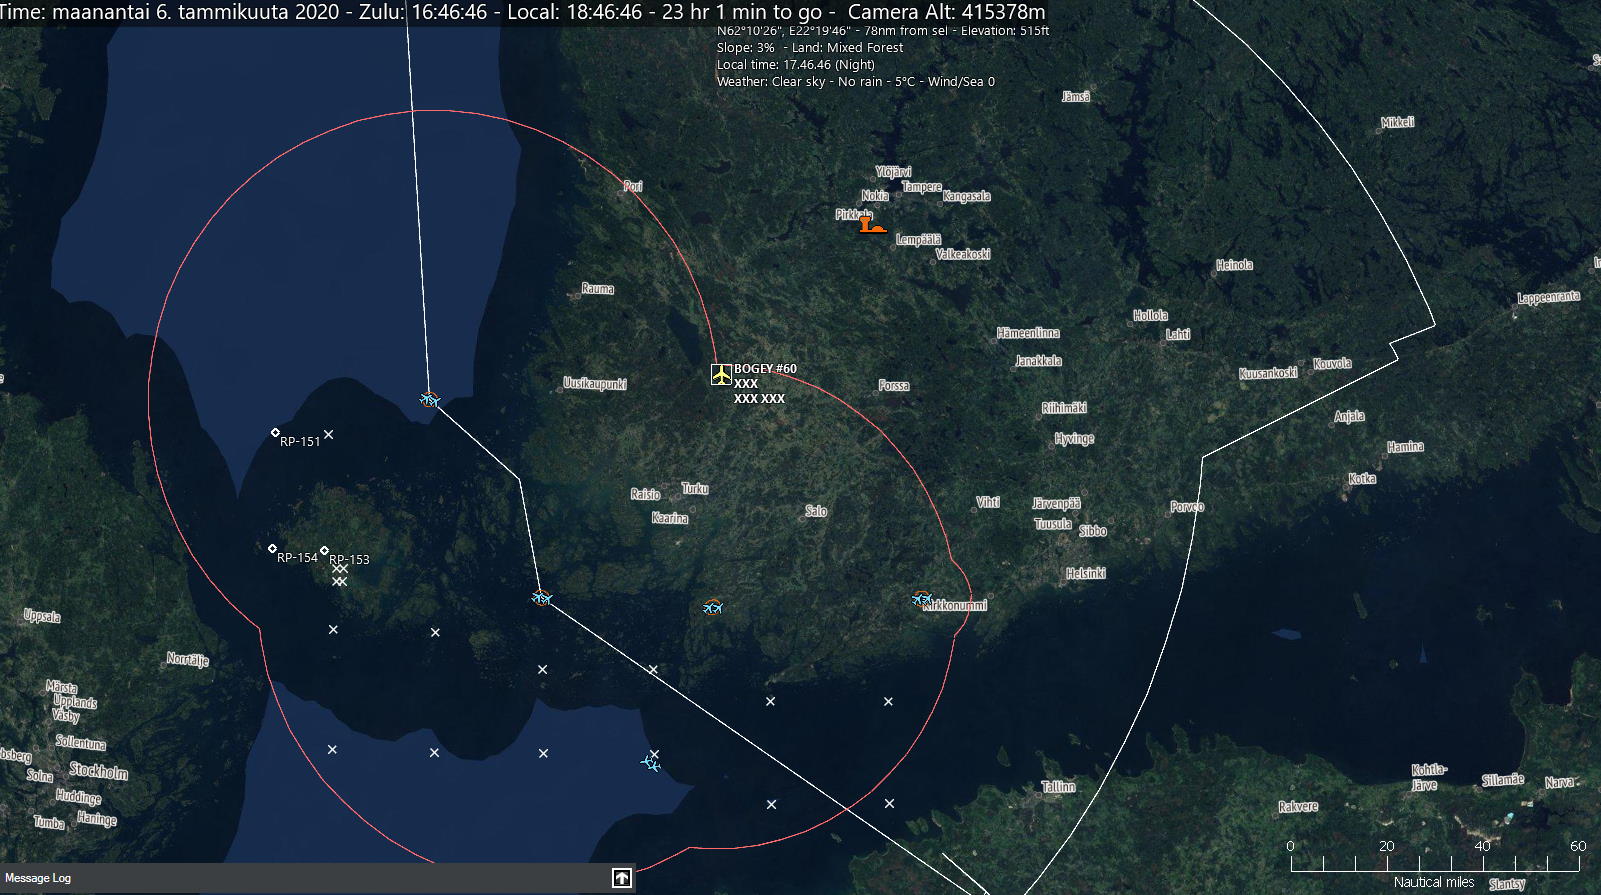Click the RP-151 reference point diamond
1601x895 pixels.
pos(276,433)
